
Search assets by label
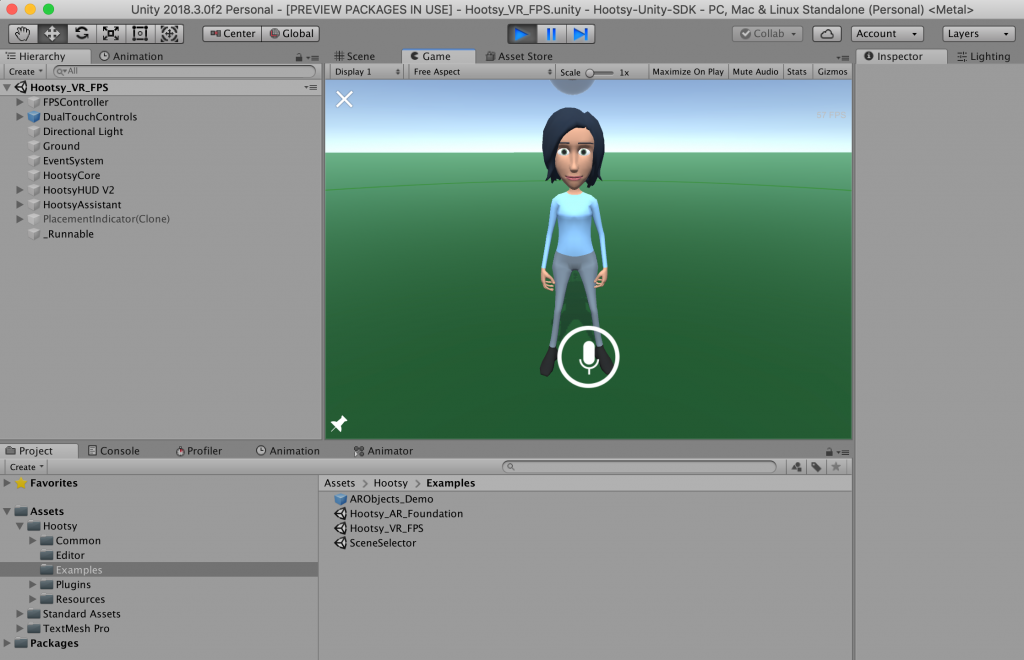coord(816,467)
